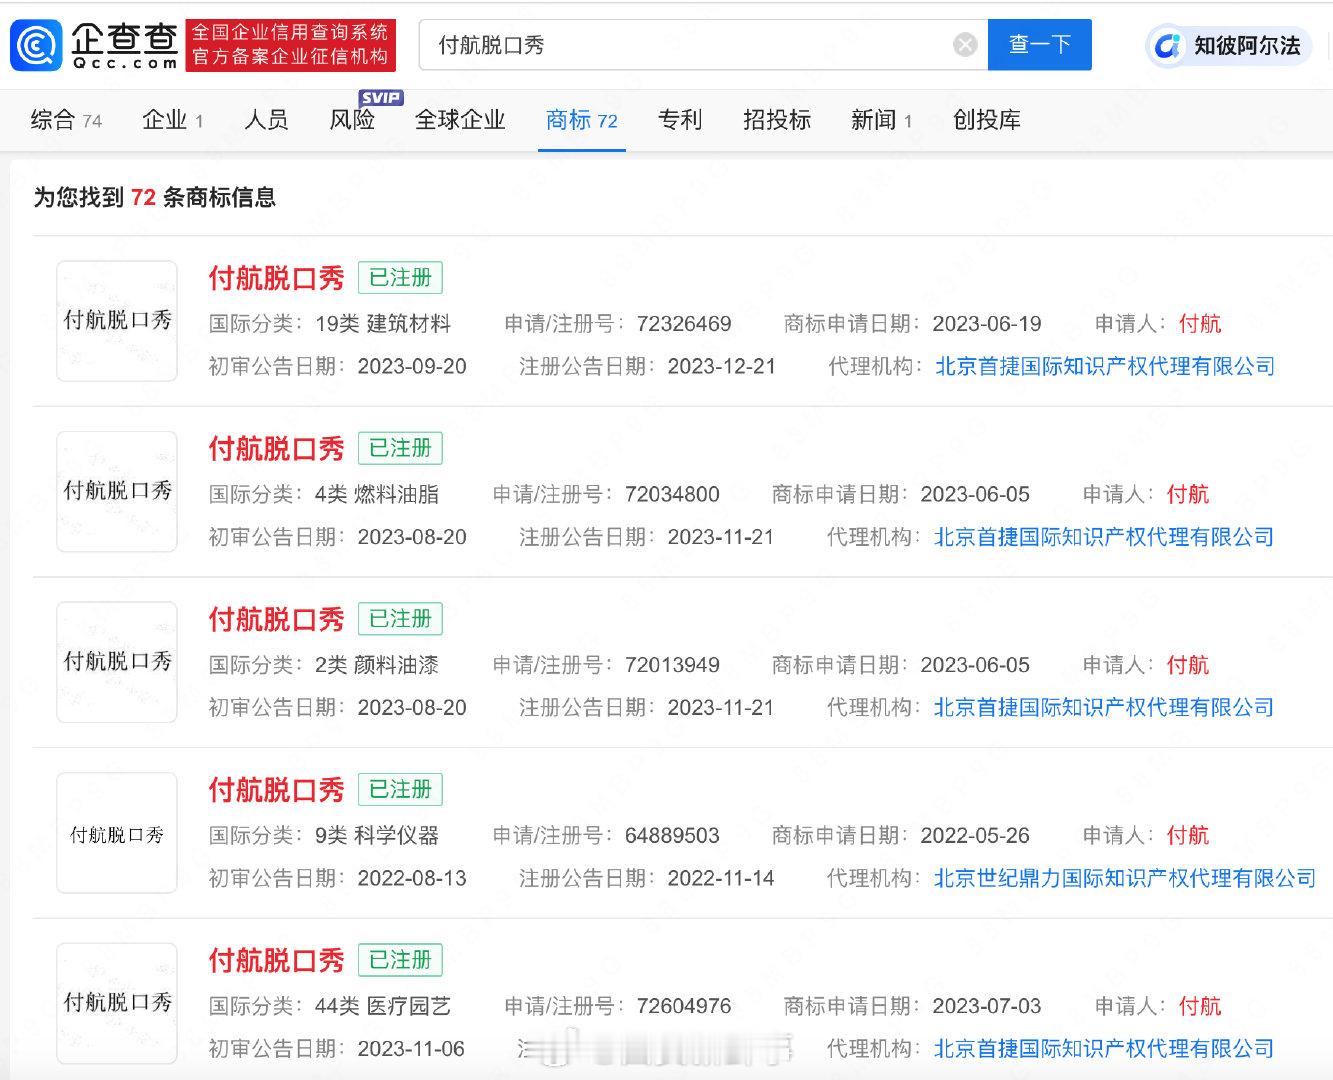Go to the 创投库 tab
This screenshot has height=1080, width=1333.
click(x=987, y=120)
